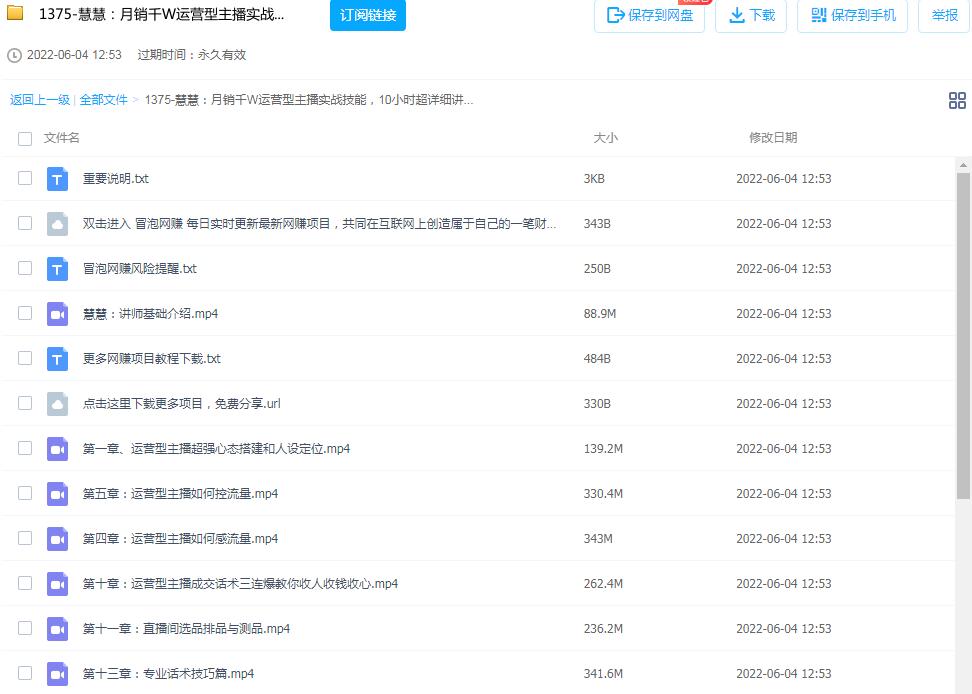This screenshot has height=694, width=972.
Task: Click the video icon for 第十三章：专业话术技巧篇.mp4
Action: click(57, 674)
